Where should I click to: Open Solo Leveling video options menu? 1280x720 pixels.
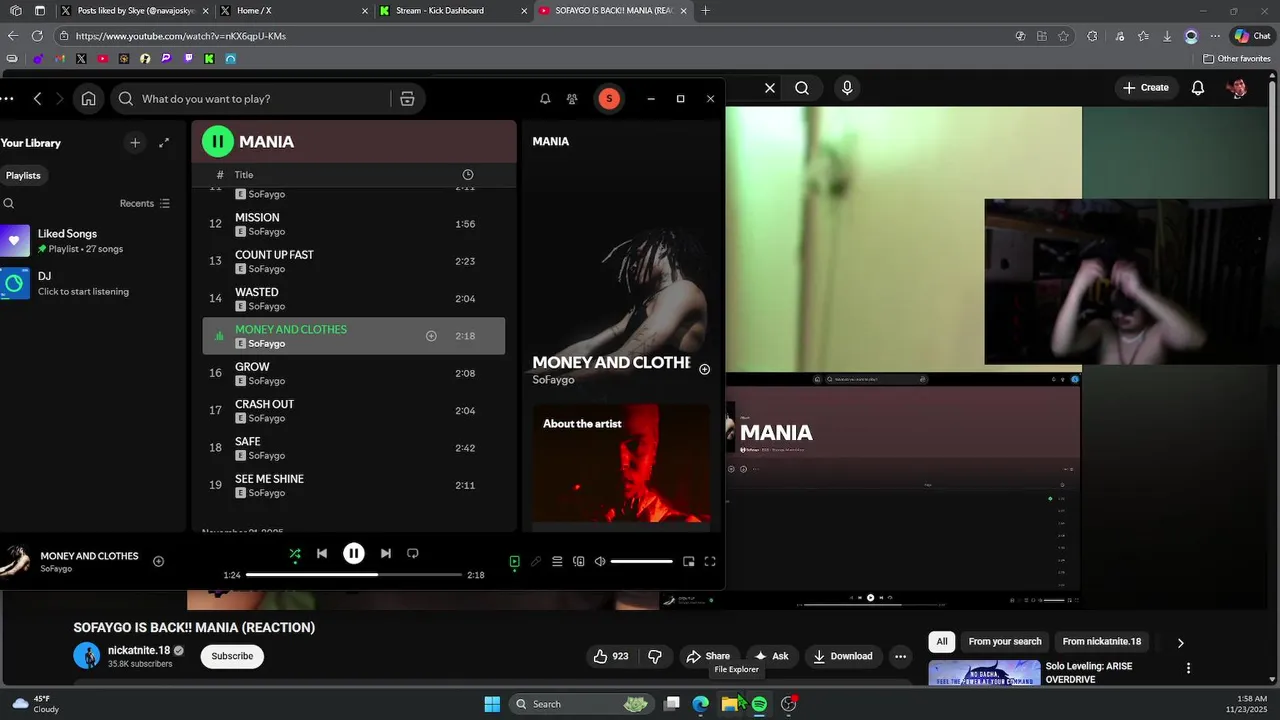point(1188,668)
